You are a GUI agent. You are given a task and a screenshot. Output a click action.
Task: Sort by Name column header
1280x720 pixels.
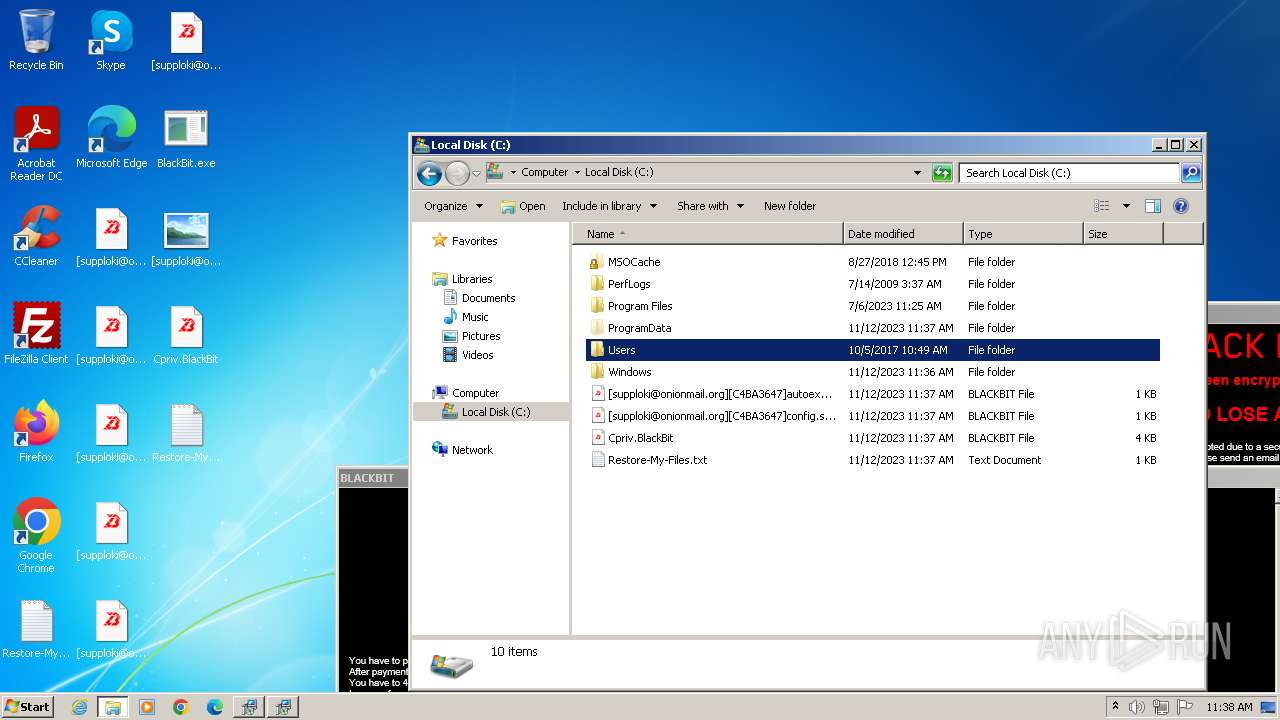tap(708, 234)
